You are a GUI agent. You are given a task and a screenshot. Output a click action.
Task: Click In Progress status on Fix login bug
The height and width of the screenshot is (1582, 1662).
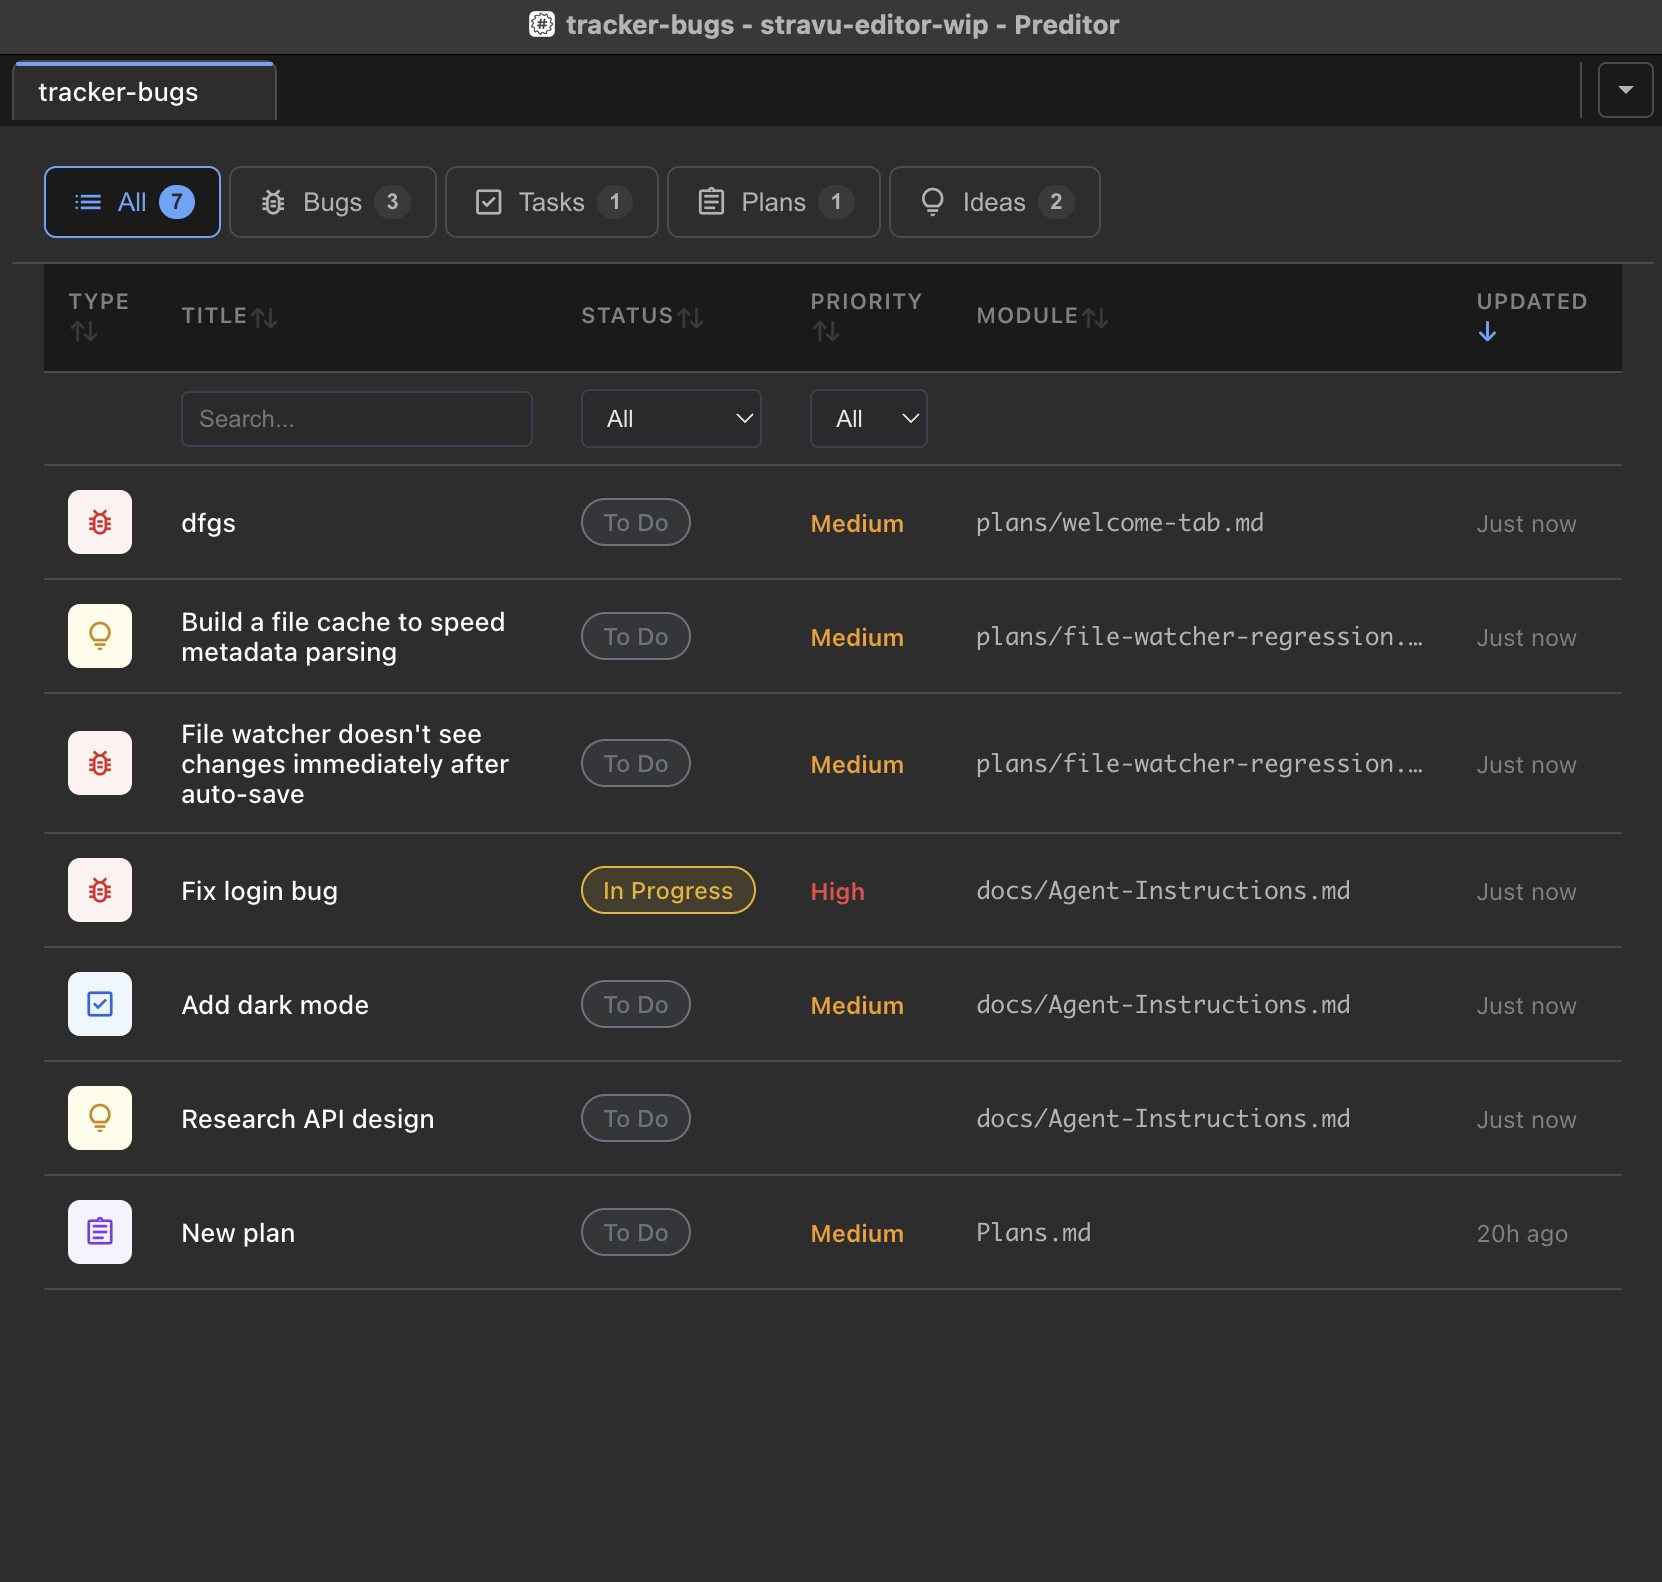[668, 890]
